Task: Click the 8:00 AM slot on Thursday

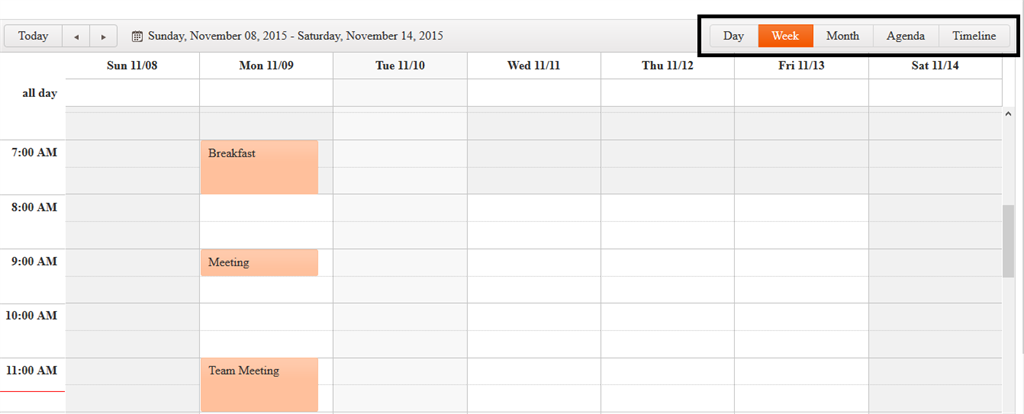Action: (x=667, y=207)
